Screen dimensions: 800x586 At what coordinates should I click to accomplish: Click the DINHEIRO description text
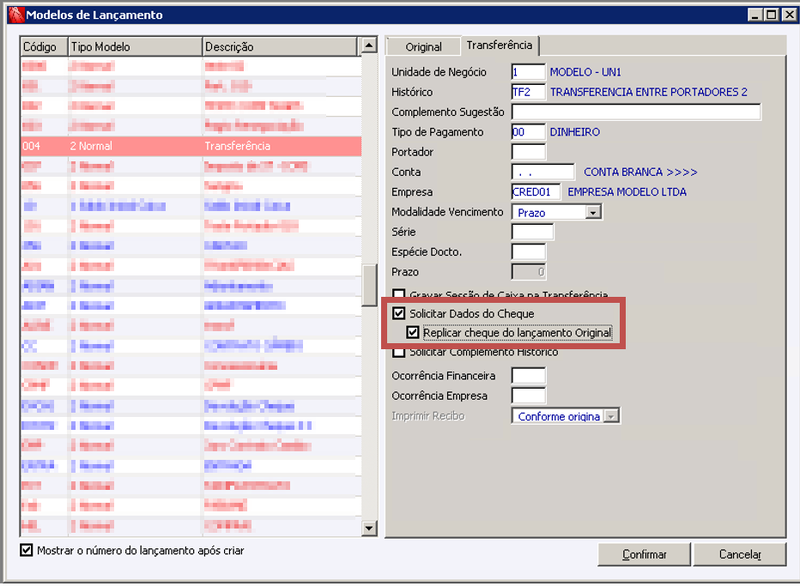coord(574,132)
